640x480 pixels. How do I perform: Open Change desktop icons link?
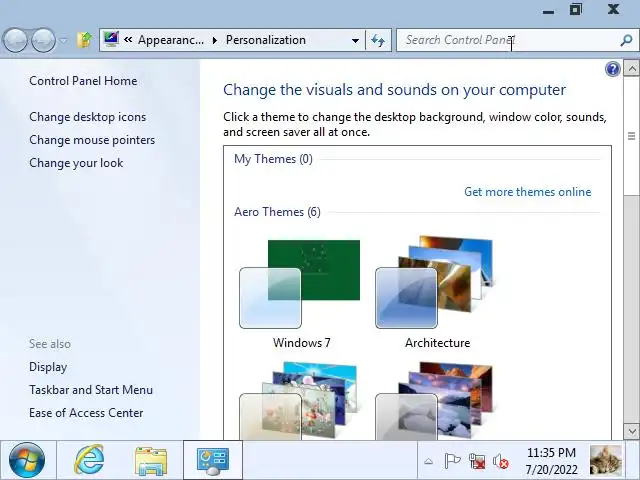point(87,117)
